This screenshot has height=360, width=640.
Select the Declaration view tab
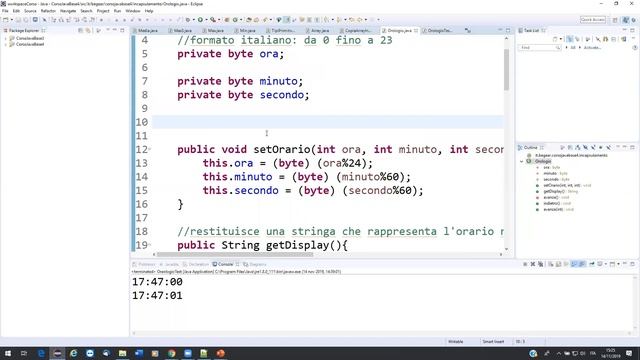196,264
